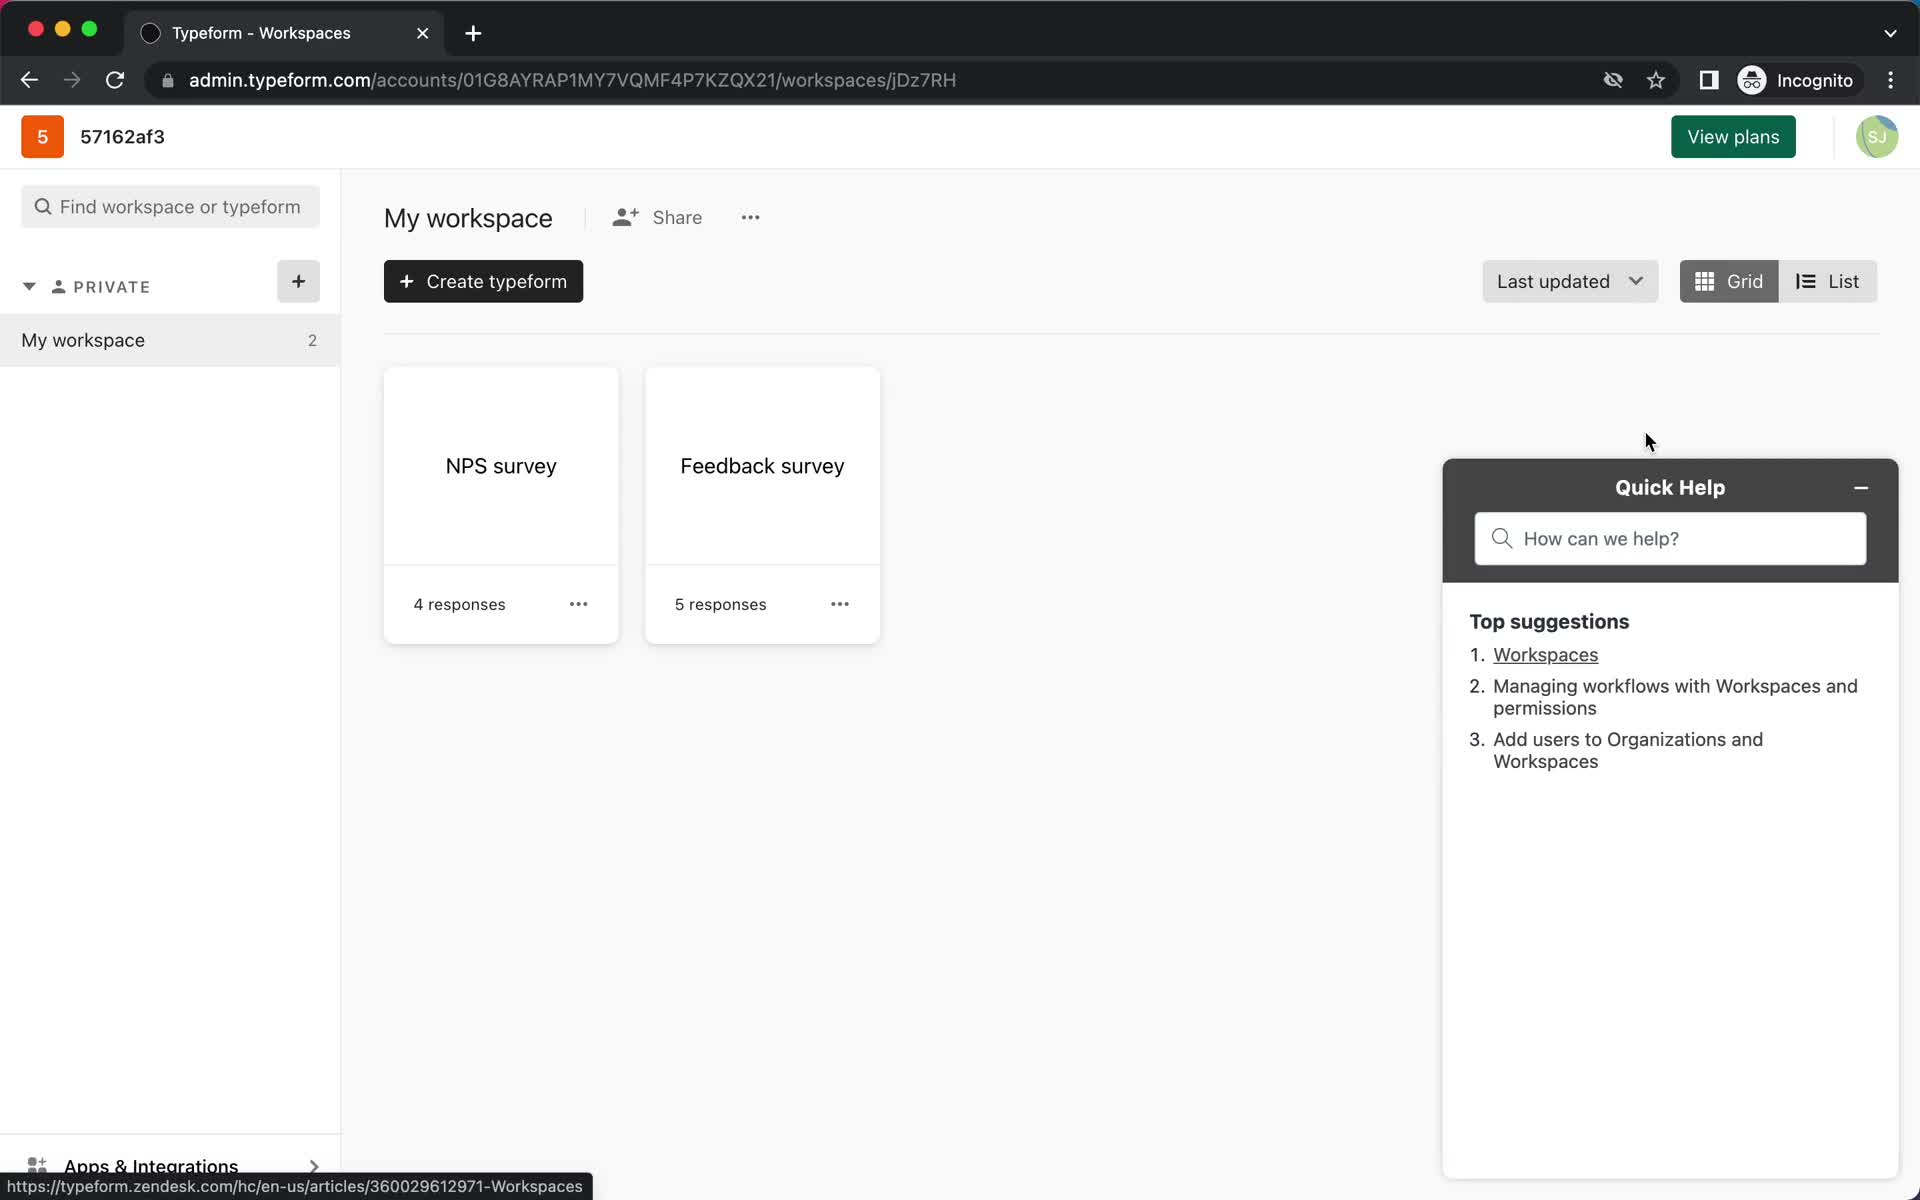Image resolution: width=1920 pixels, height=1200 pixels.
Task: Expand the PRIVATE workspaces section
Action: (x=29, y=286)
